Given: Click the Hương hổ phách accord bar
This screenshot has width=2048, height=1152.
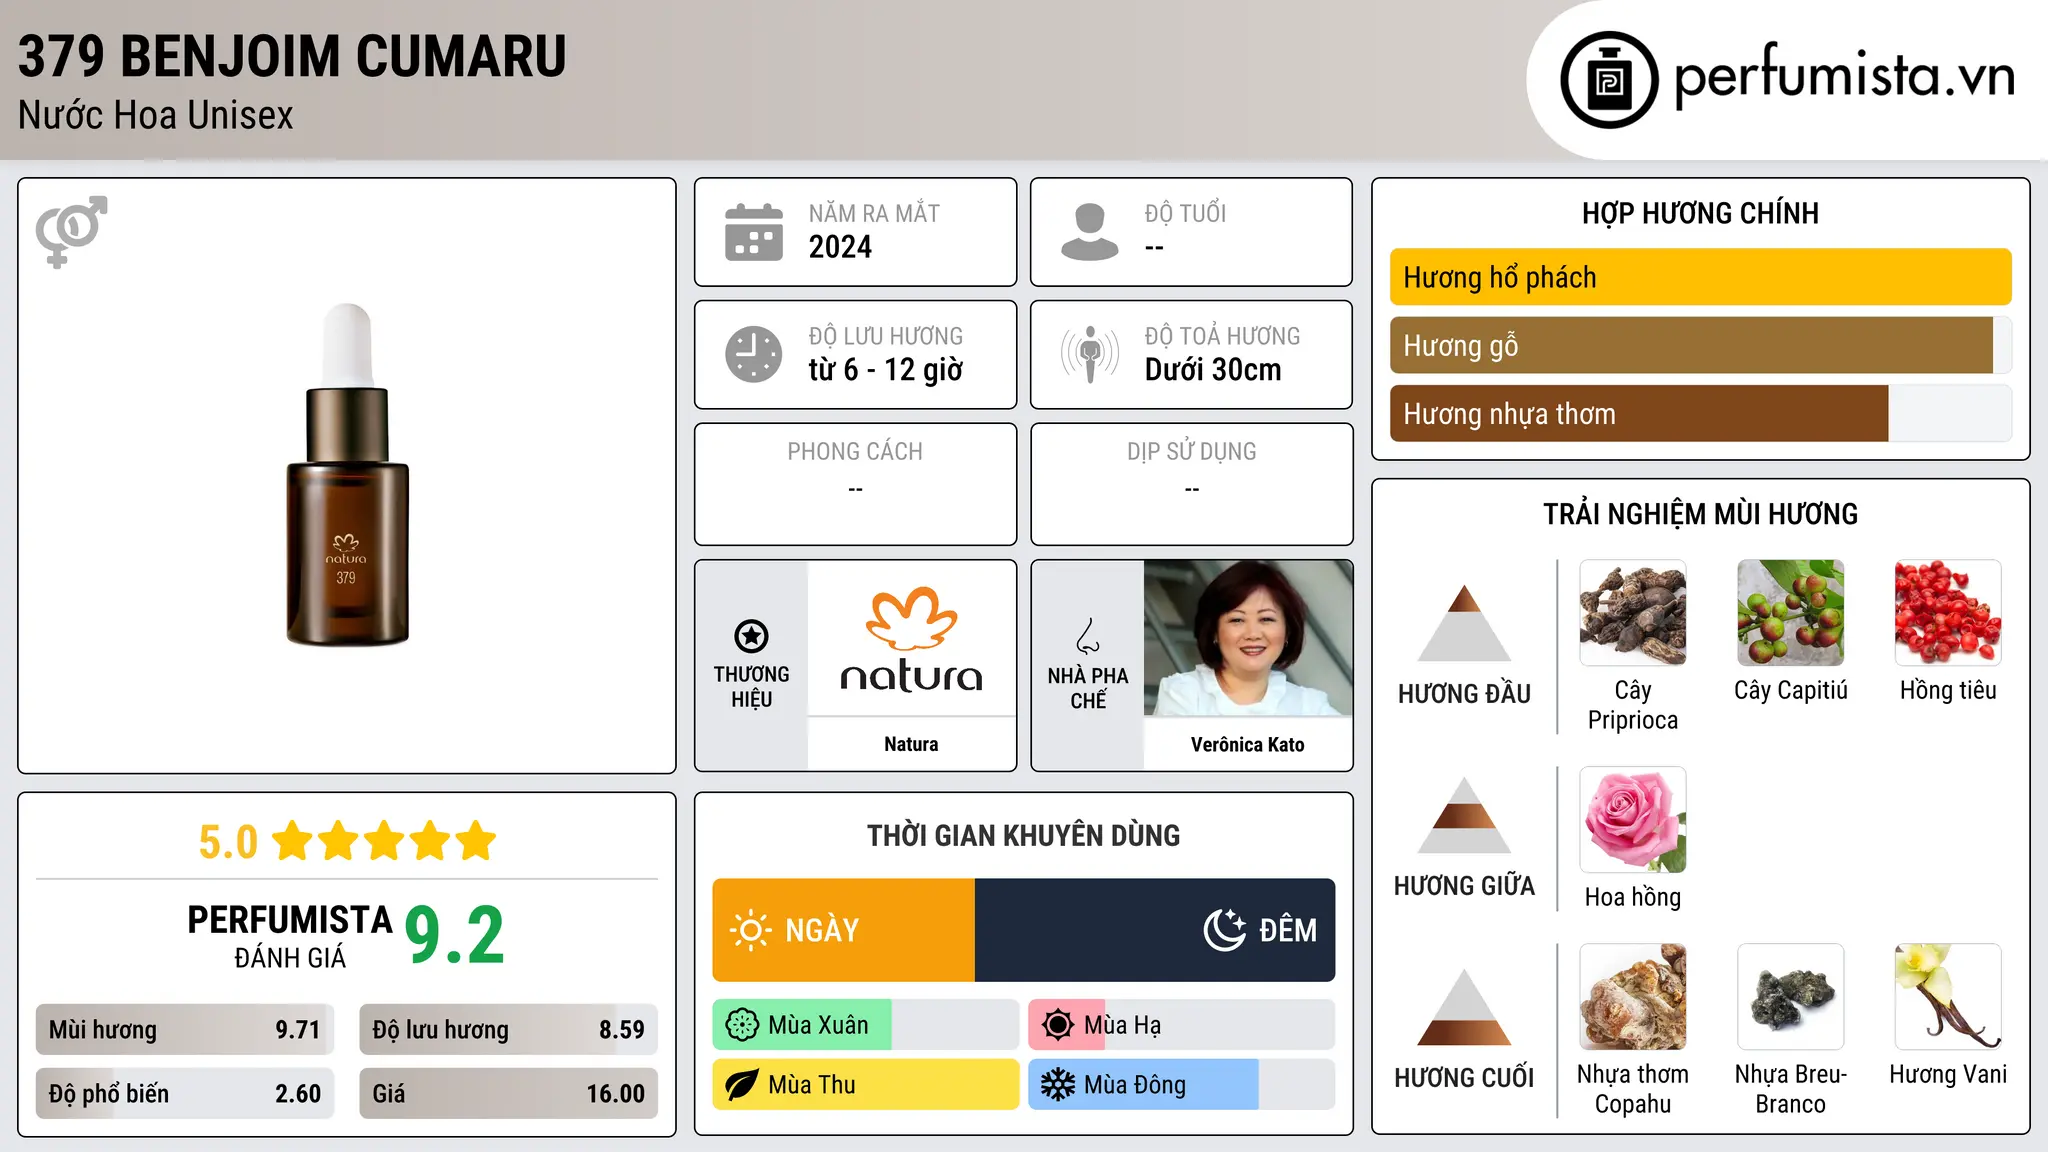Looking at the screenshot, I should pos(1701,277).
